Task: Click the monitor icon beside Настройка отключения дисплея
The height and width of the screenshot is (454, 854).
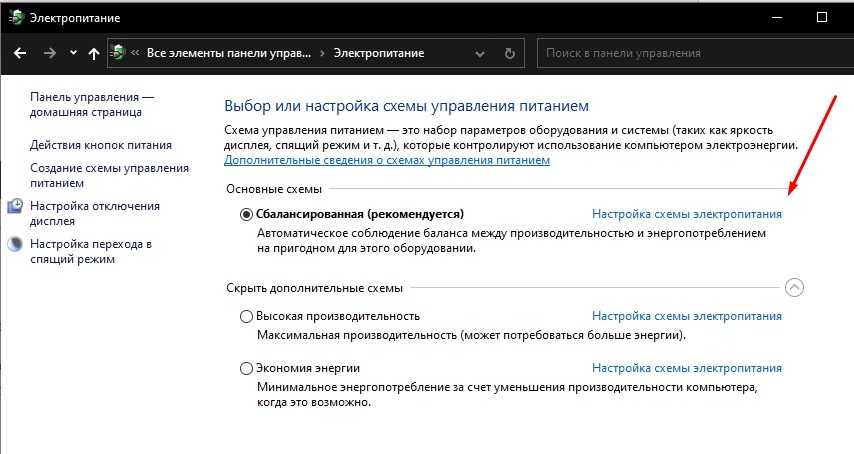Action: [x=15, y=206]
